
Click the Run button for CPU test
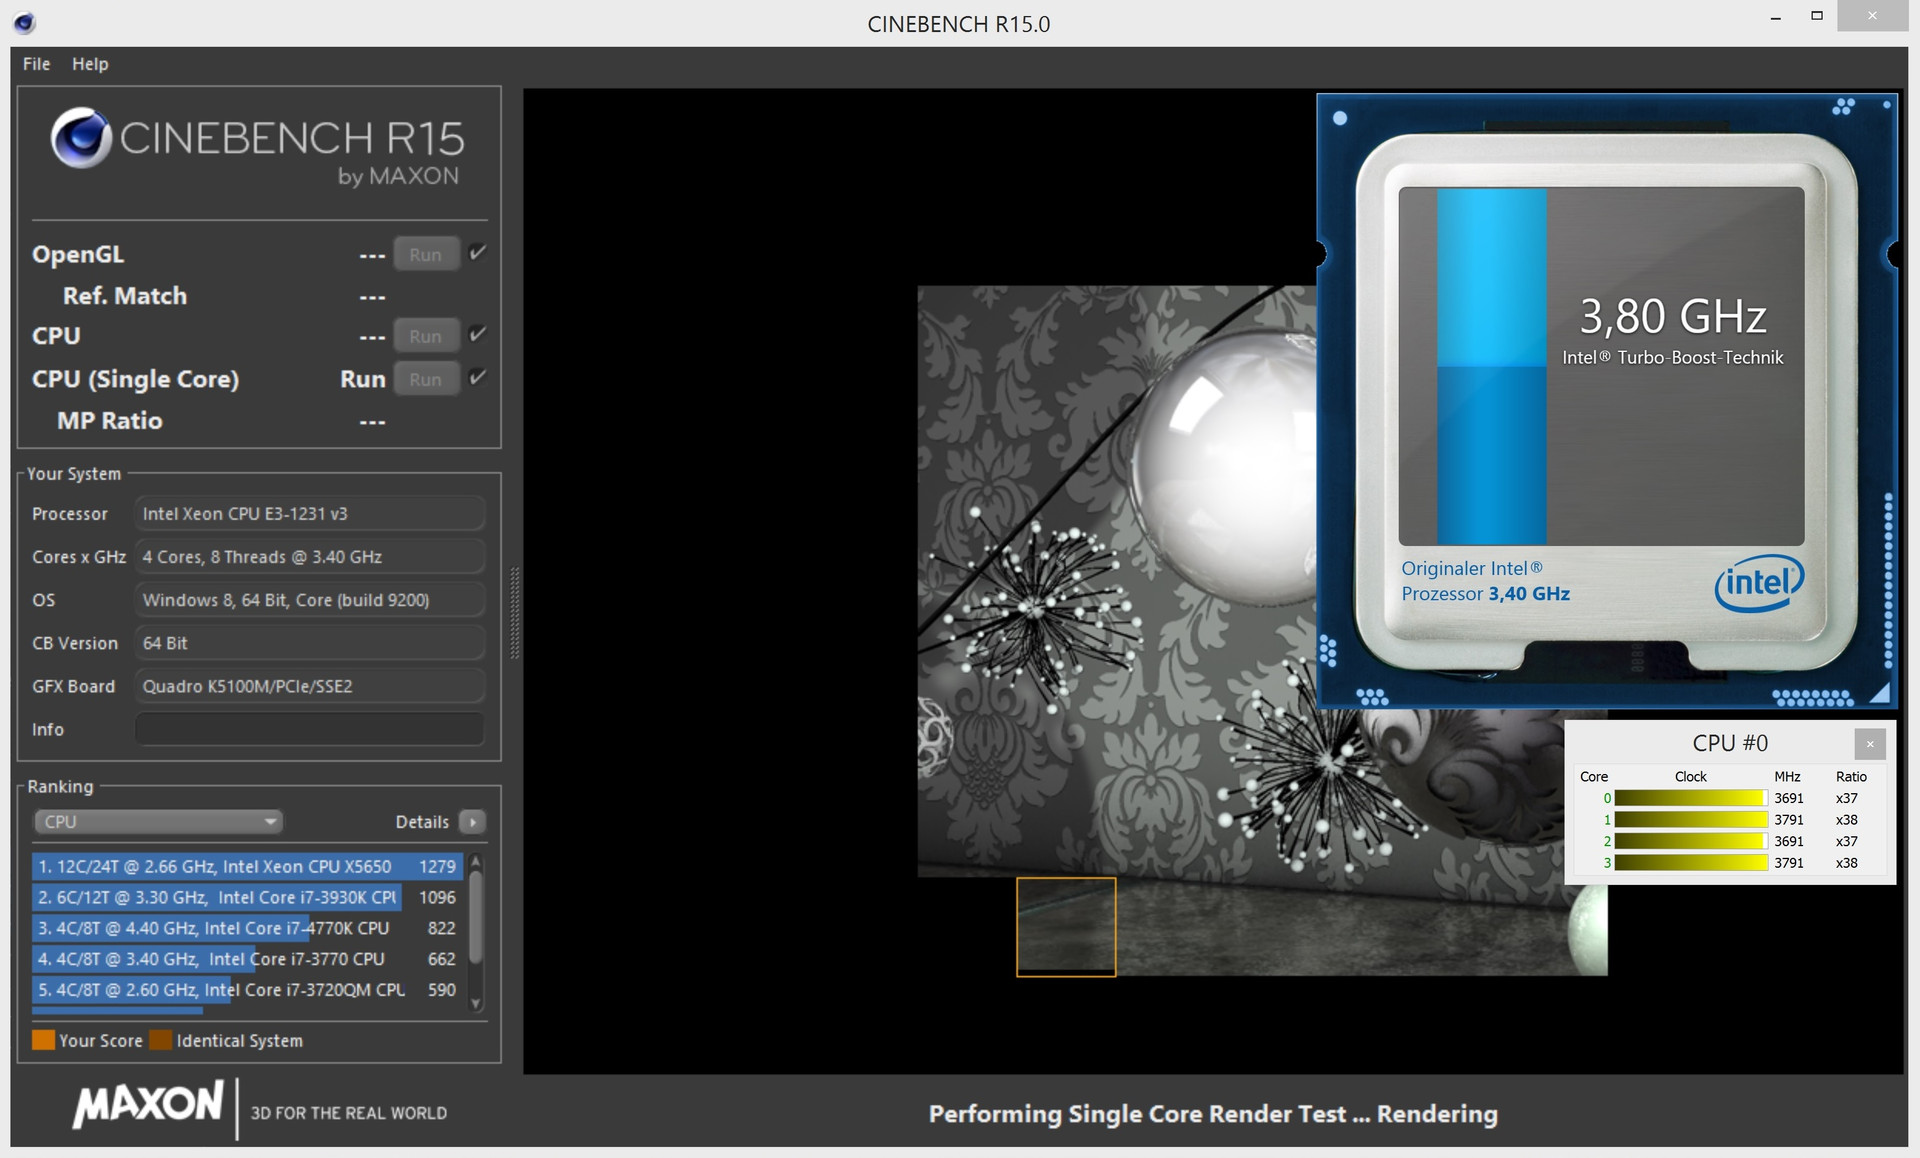tap(426, 336)
